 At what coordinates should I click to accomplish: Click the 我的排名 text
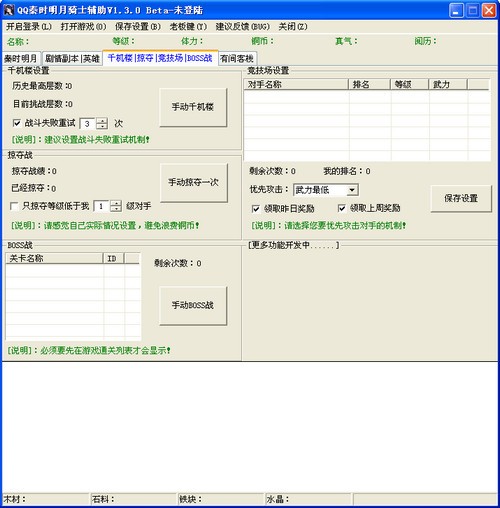[x=347, y=171]
